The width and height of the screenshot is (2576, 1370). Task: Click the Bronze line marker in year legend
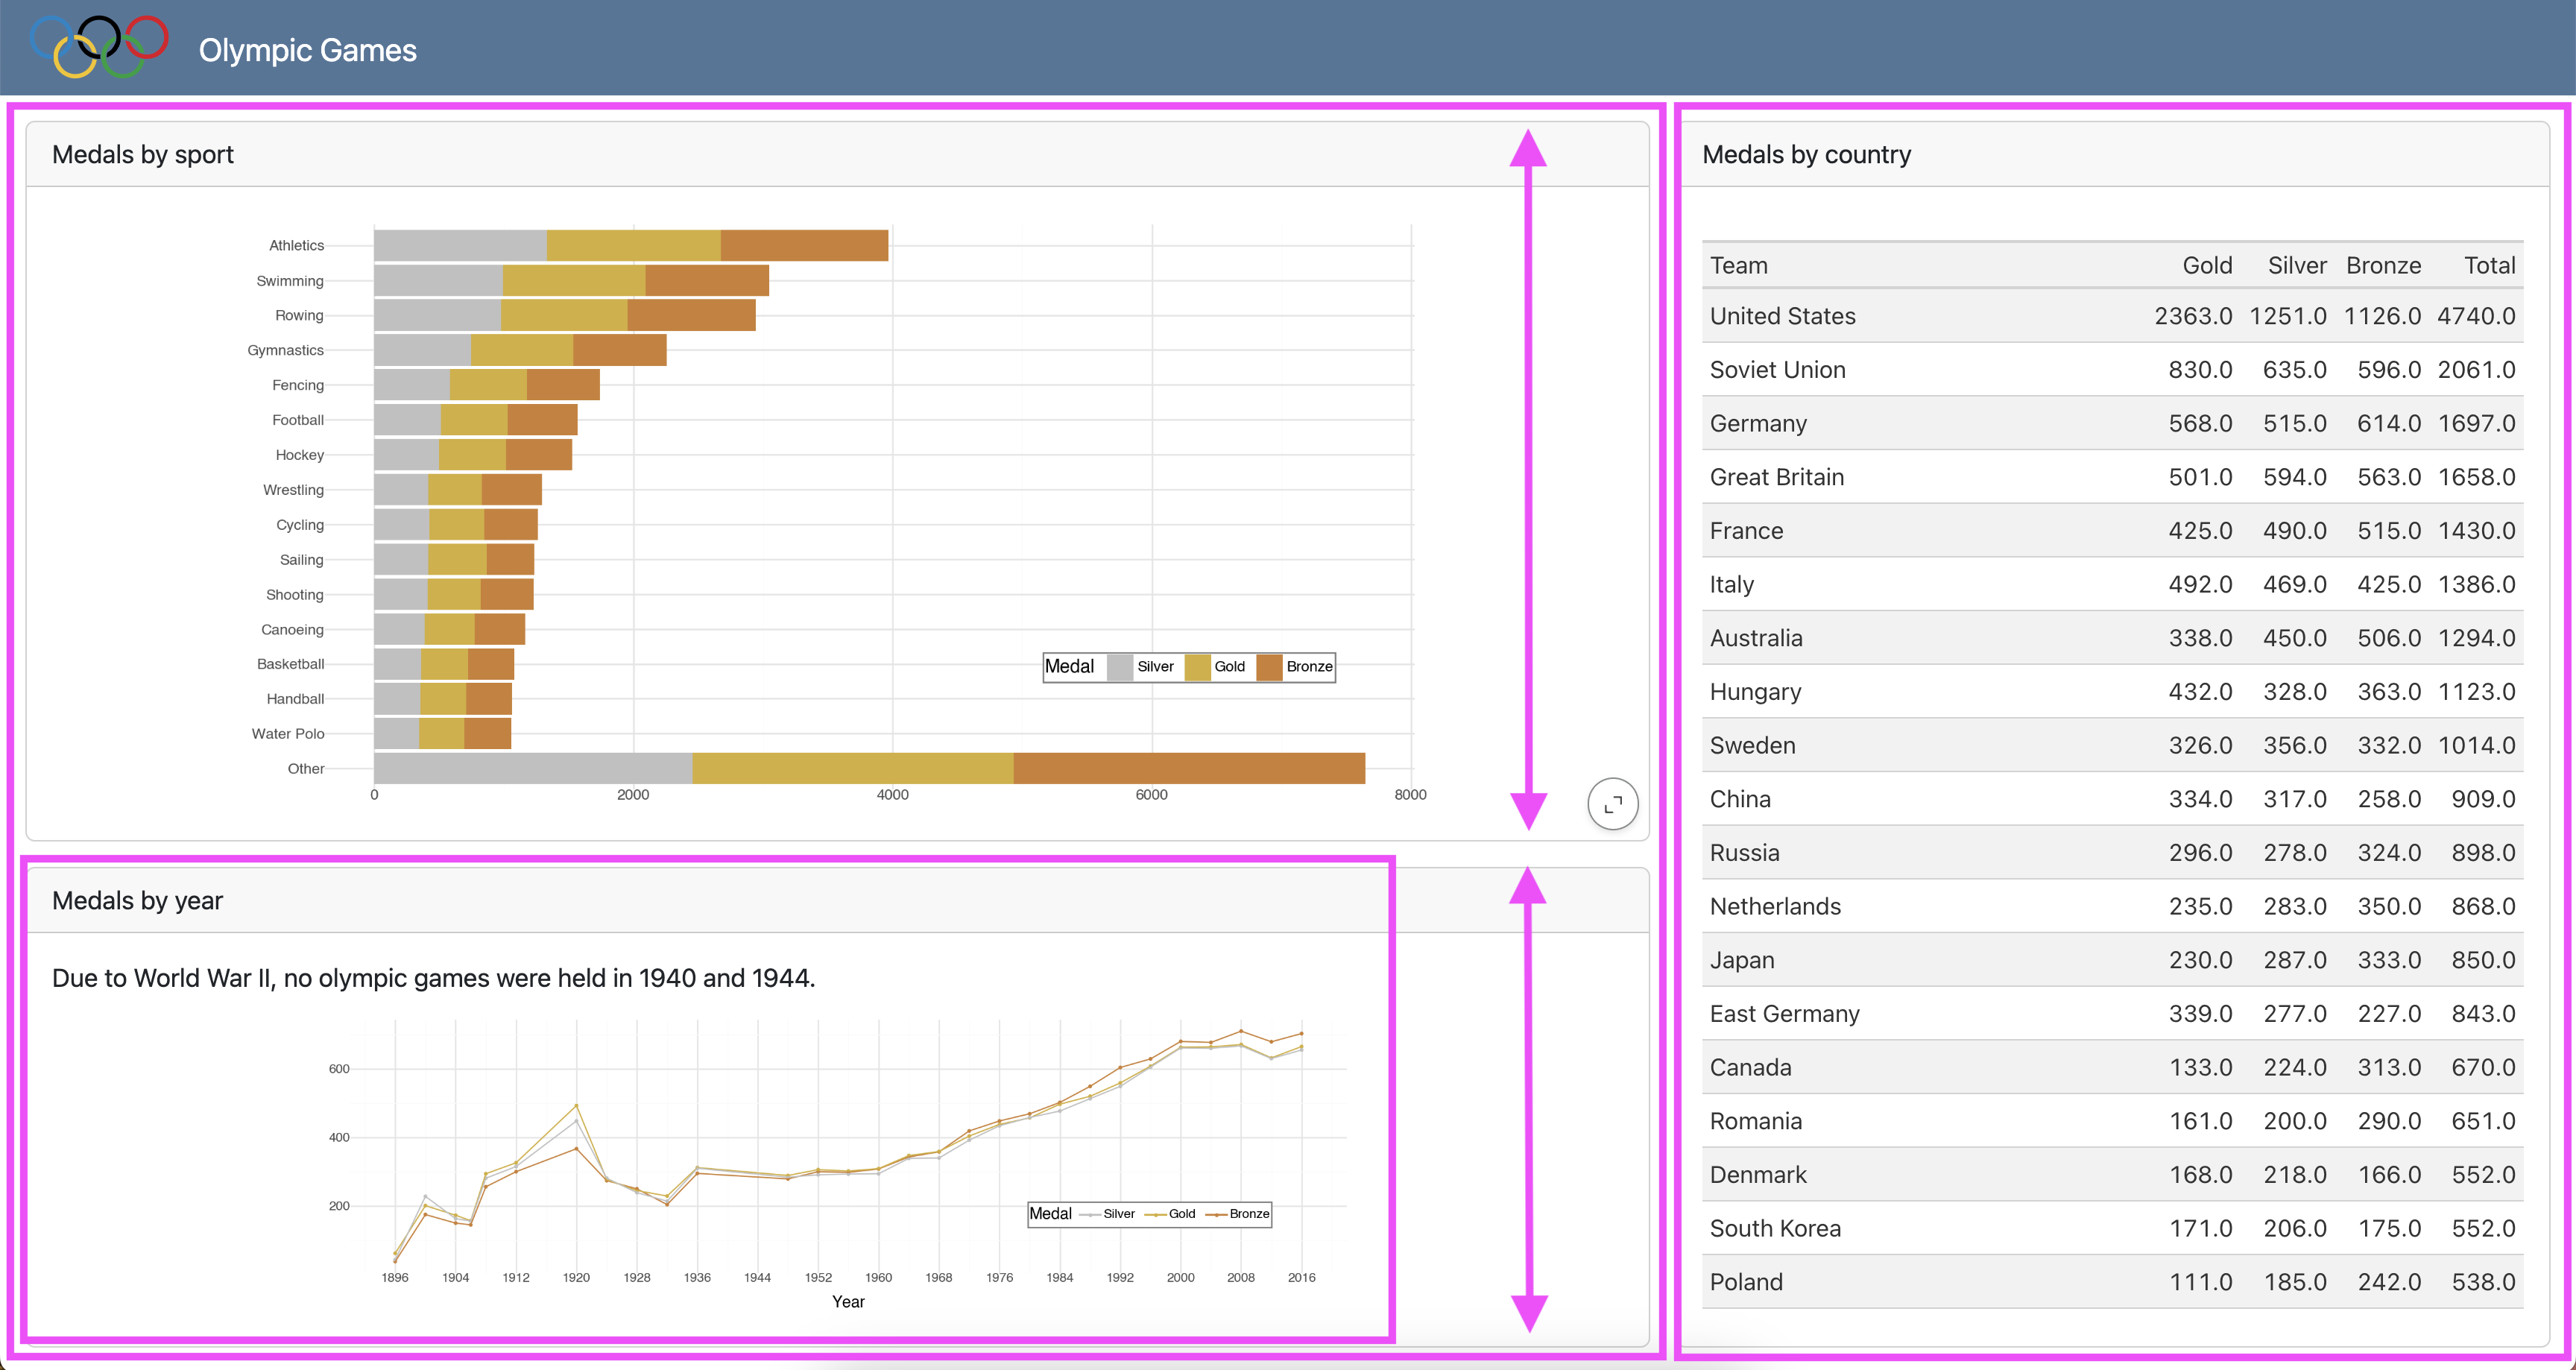coord(1216,1214)
